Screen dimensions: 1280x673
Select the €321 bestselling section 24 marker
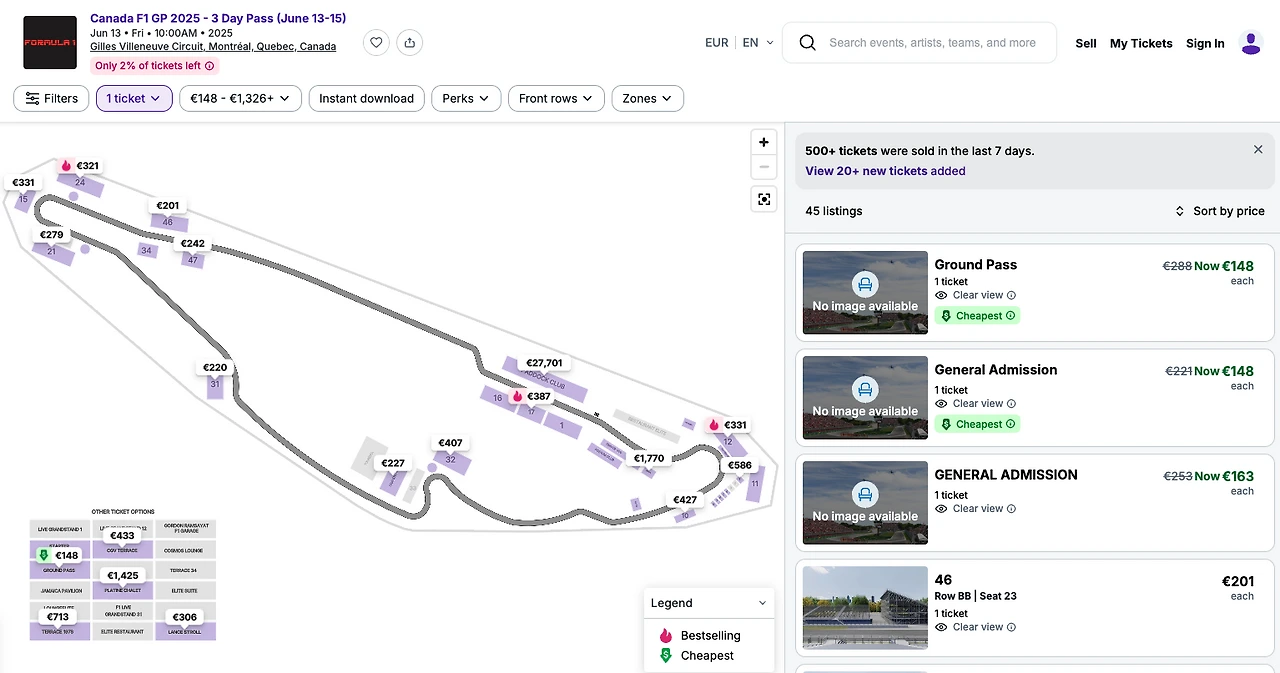(80, 166)
